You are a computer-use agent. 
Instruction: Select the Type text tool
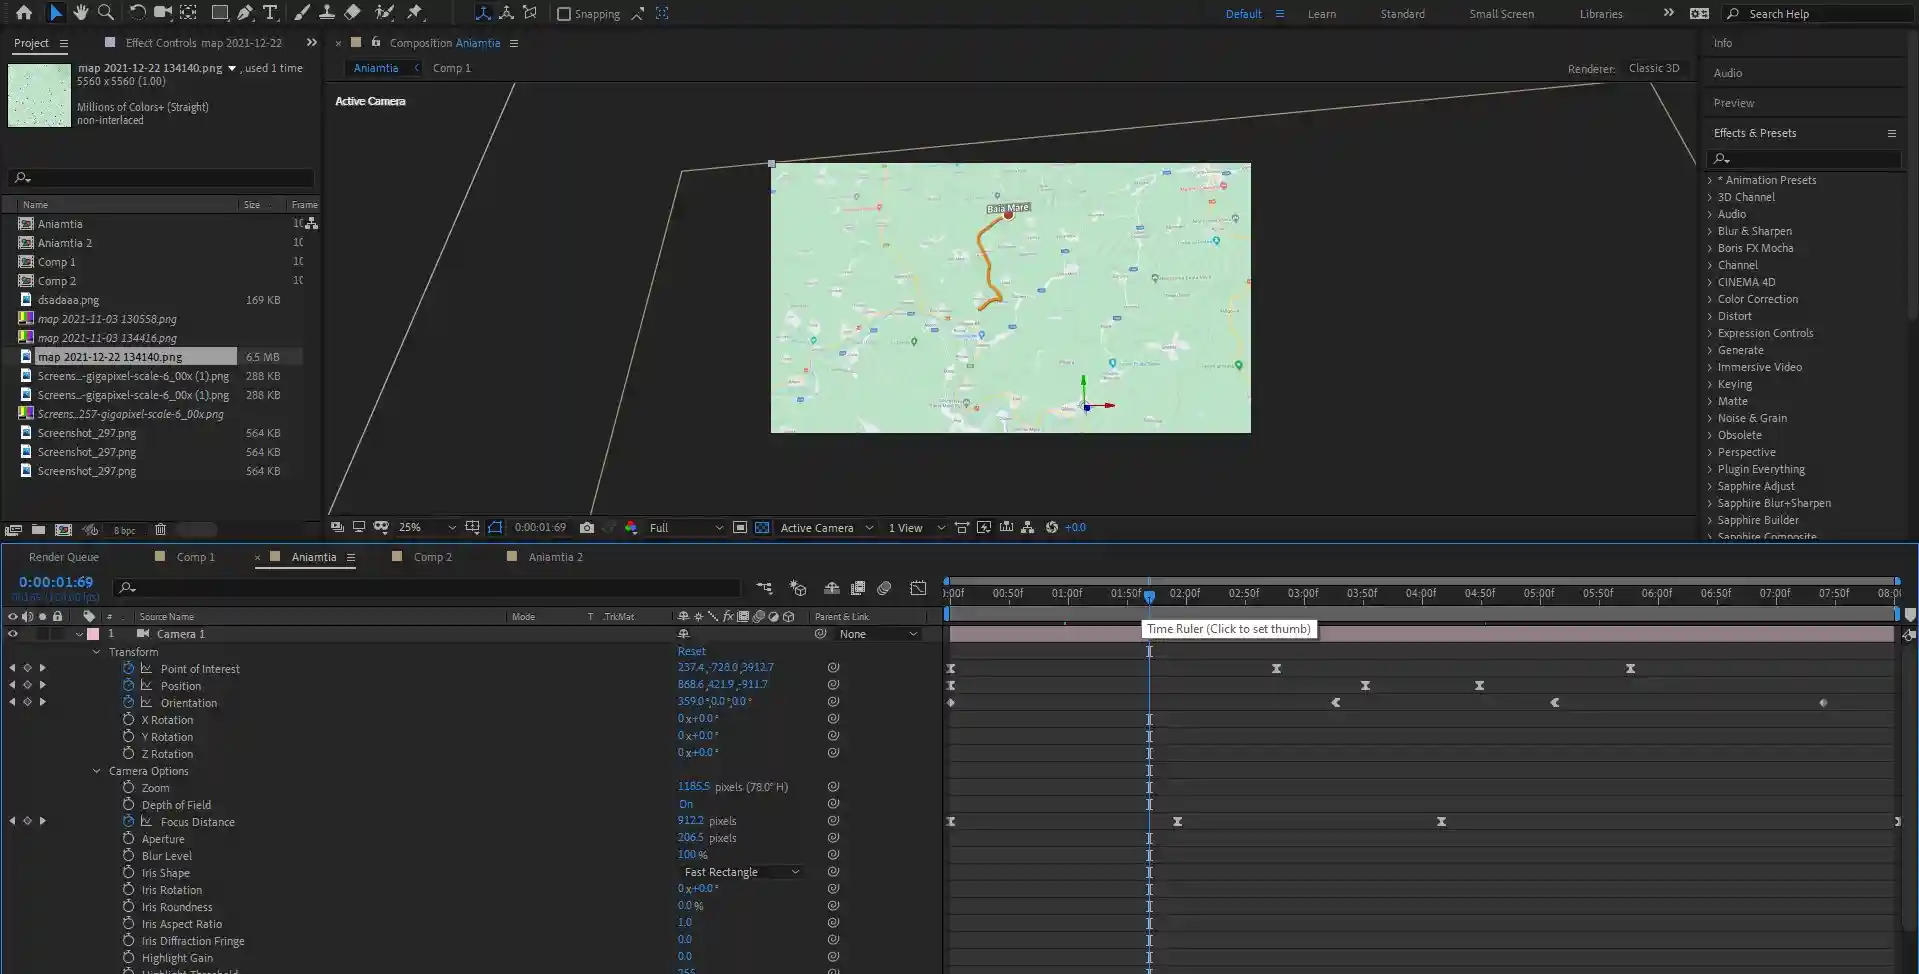pos(270,13)
